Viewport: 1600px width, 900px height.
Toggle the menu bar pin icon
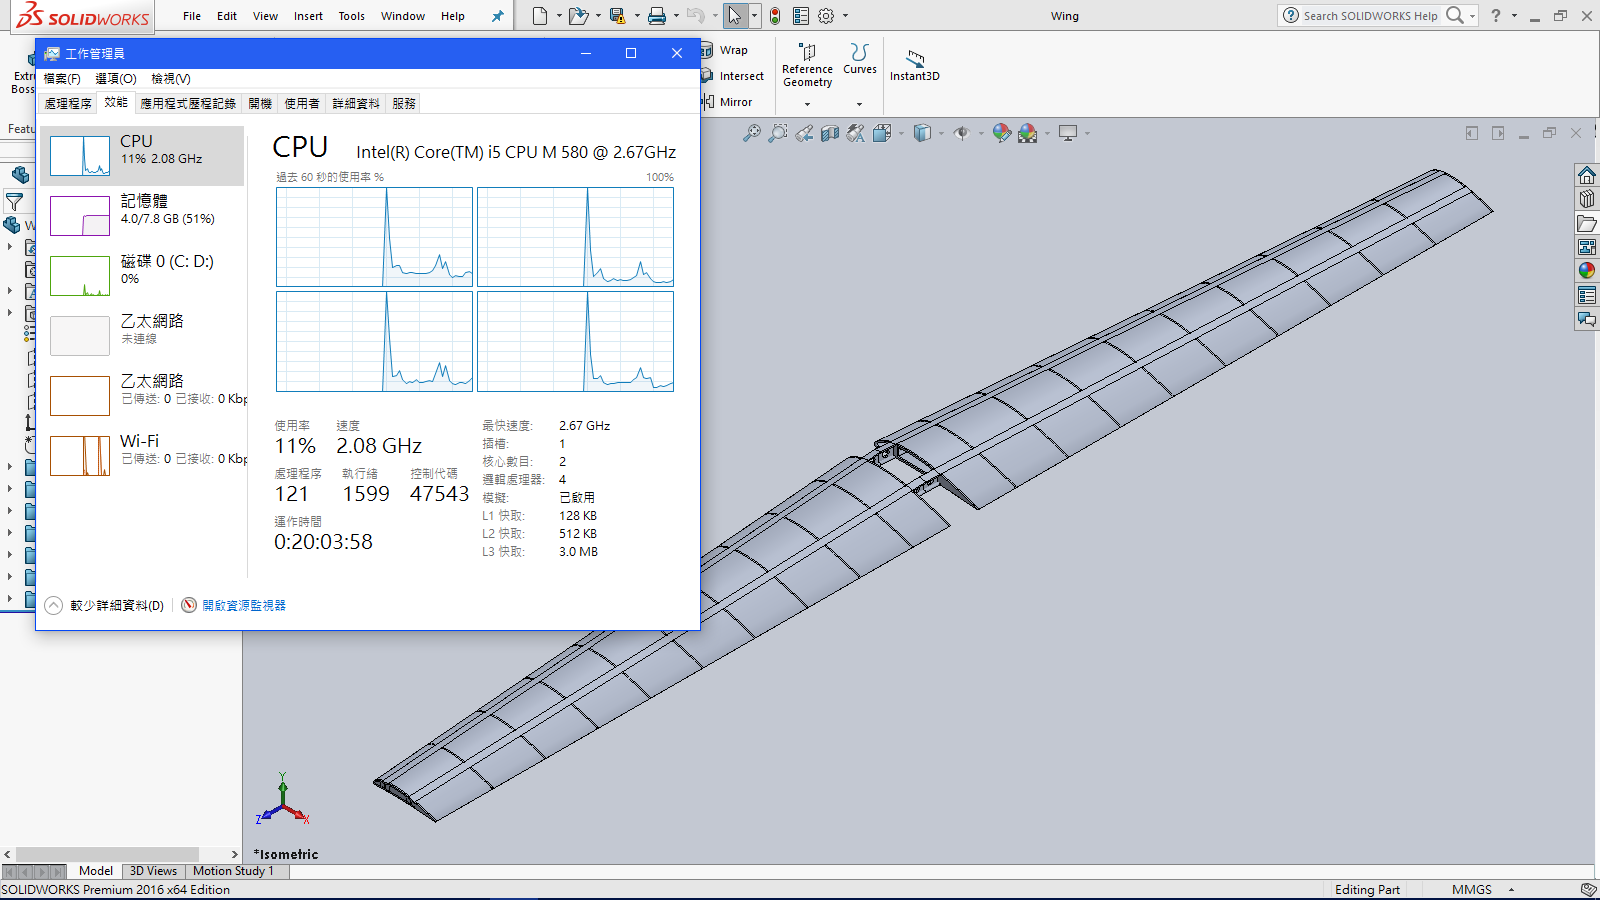point(497,16)
